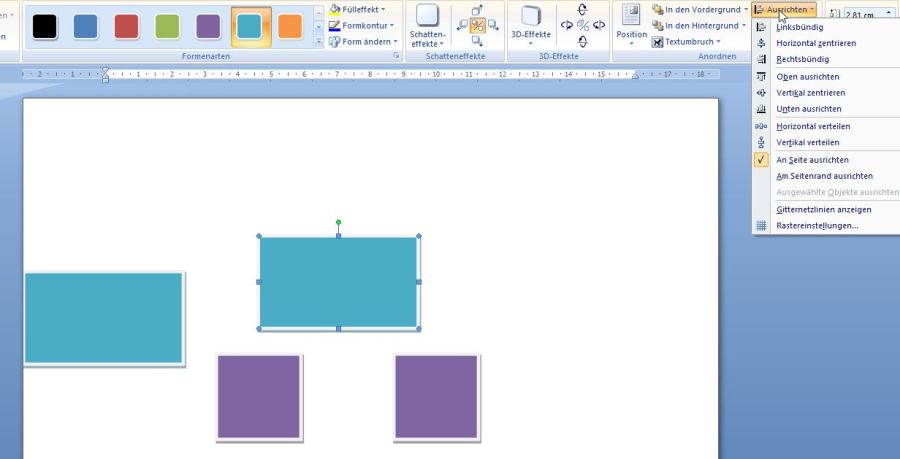
Task: Click the shape height field 2,81 cm
Action: pos(863,14)
